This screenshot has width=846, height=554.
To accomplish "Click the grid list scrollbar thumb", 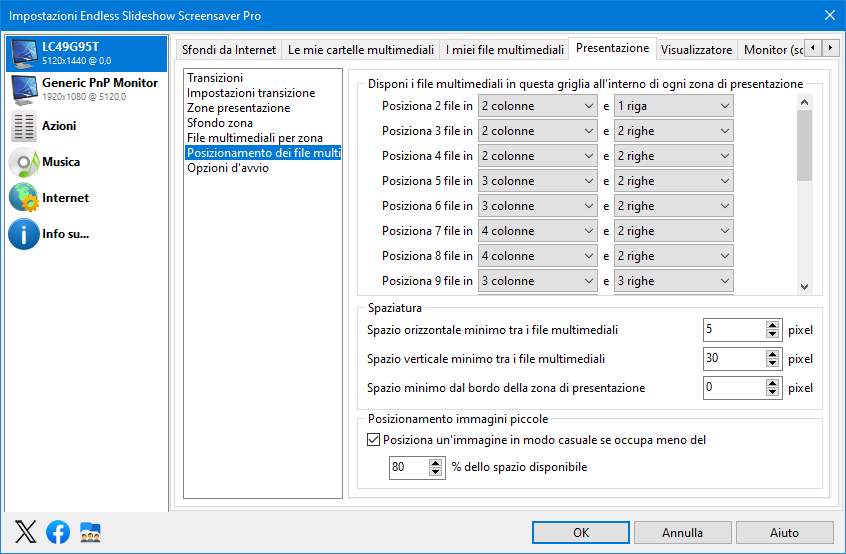I will click(804, 146).
